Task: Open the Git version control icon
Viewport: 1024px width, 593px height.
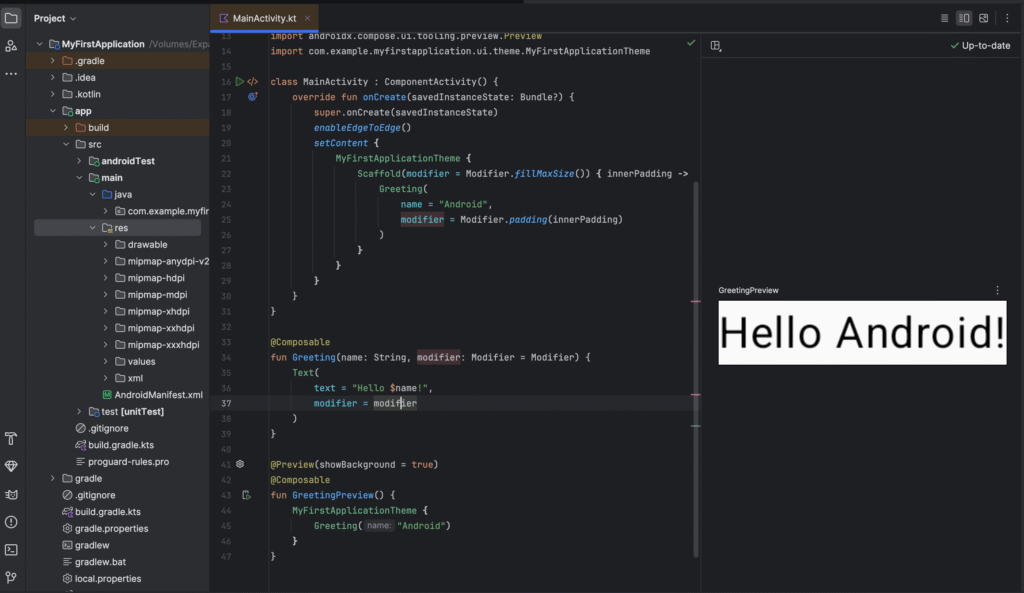Action: pos(11,577)
